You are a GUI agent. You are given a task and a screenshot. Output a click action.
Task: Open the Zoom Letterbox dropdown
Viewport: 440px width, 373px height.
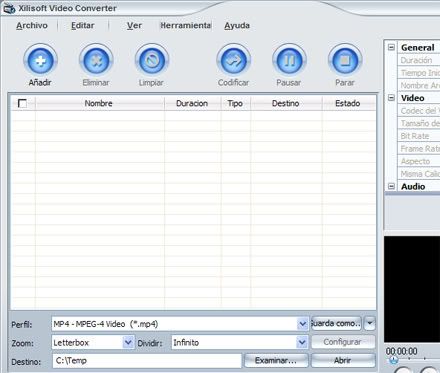[x=128, y=342]
